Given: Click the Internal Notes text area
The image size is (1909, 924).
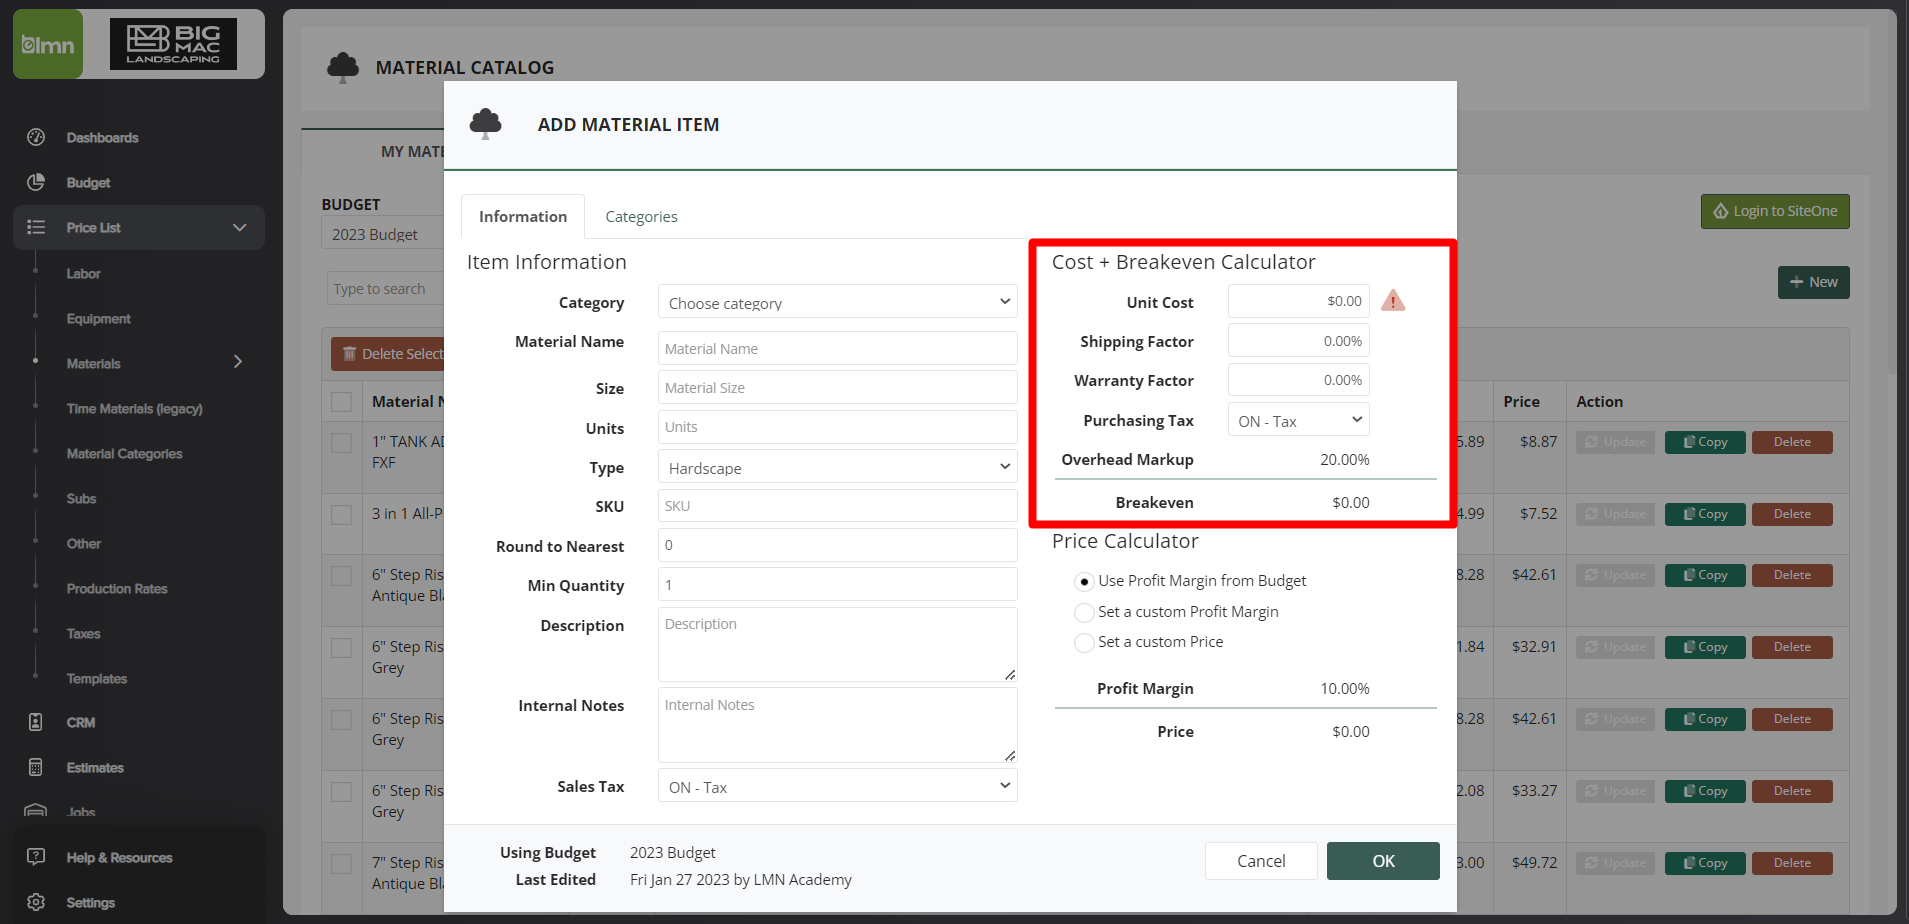Looking at the screenshot, I should pos(838,725).
